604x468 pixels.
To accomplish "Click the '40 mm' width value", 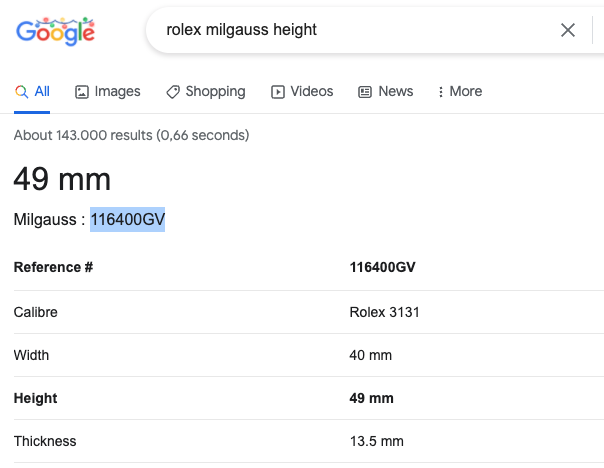I will coord(371,355).
